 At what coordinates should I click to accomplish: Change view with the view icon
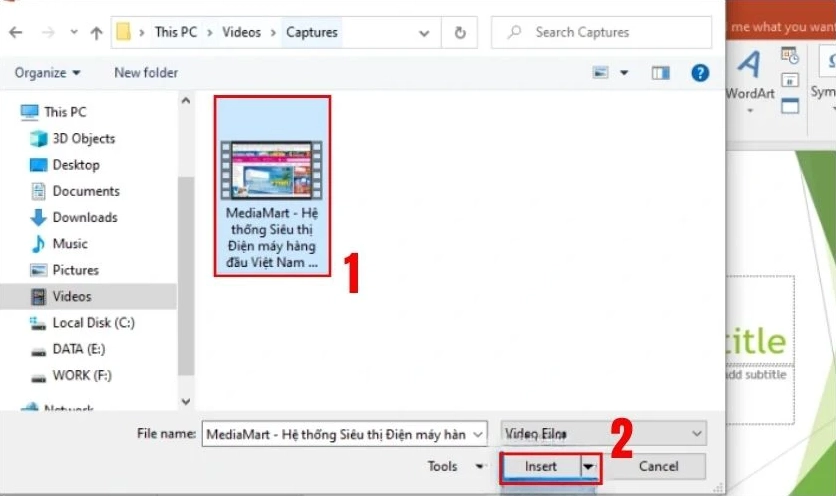pyautogui.click(x=601, y=73)
